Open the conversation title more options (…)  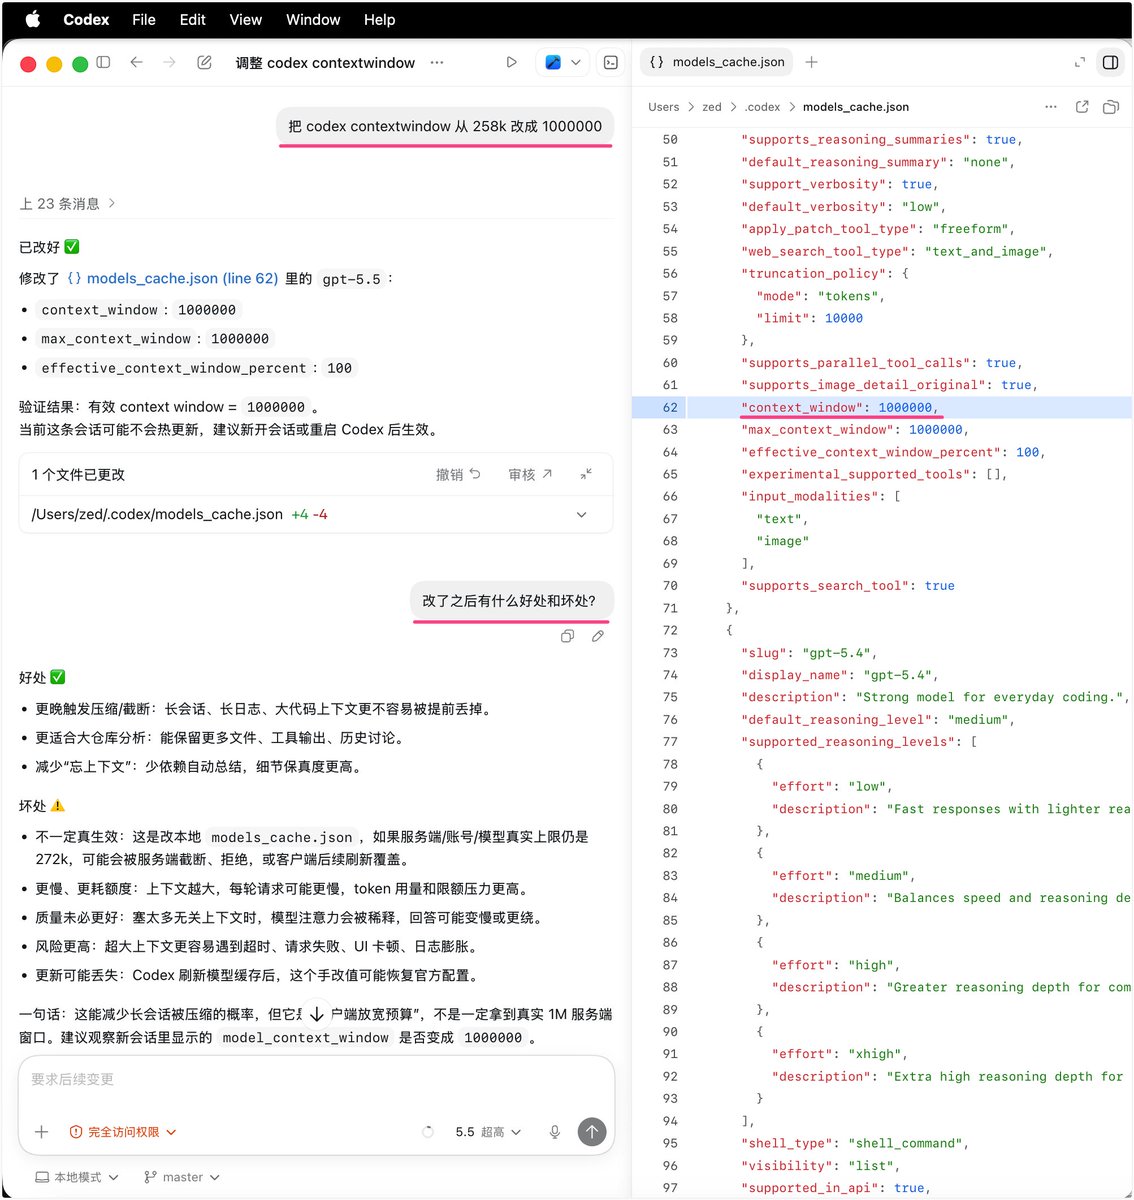pos(437,62)
